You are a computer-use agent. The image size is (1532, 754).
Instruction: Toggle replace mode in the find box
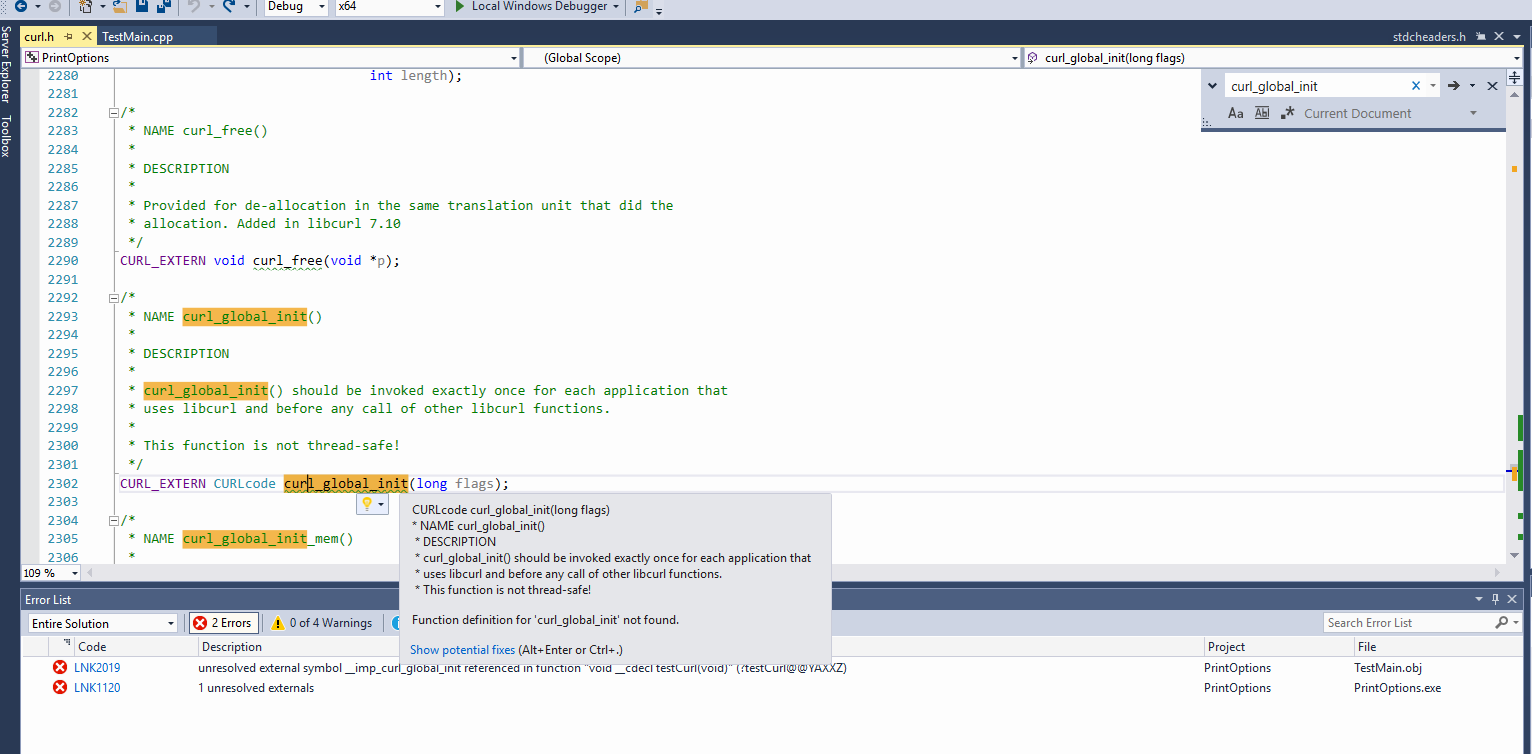point(1212,86)
